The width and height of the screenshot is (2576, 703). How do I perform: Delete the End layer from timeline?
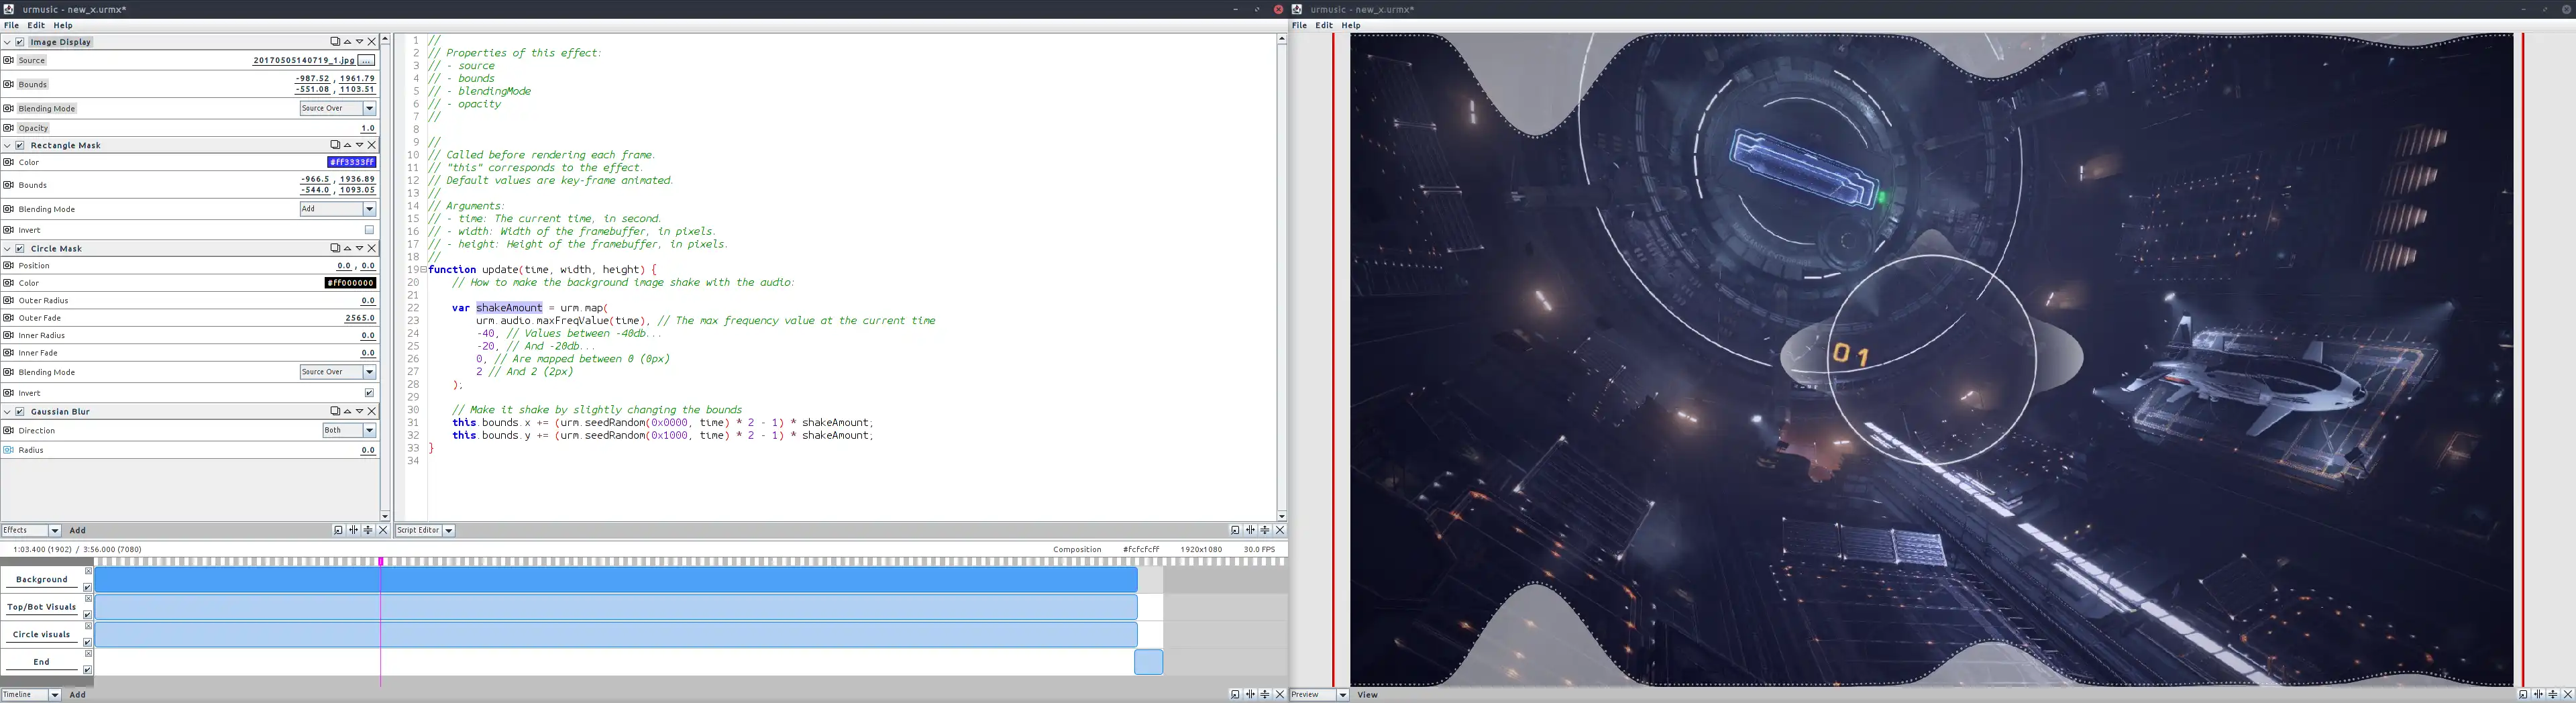point(88,654)
